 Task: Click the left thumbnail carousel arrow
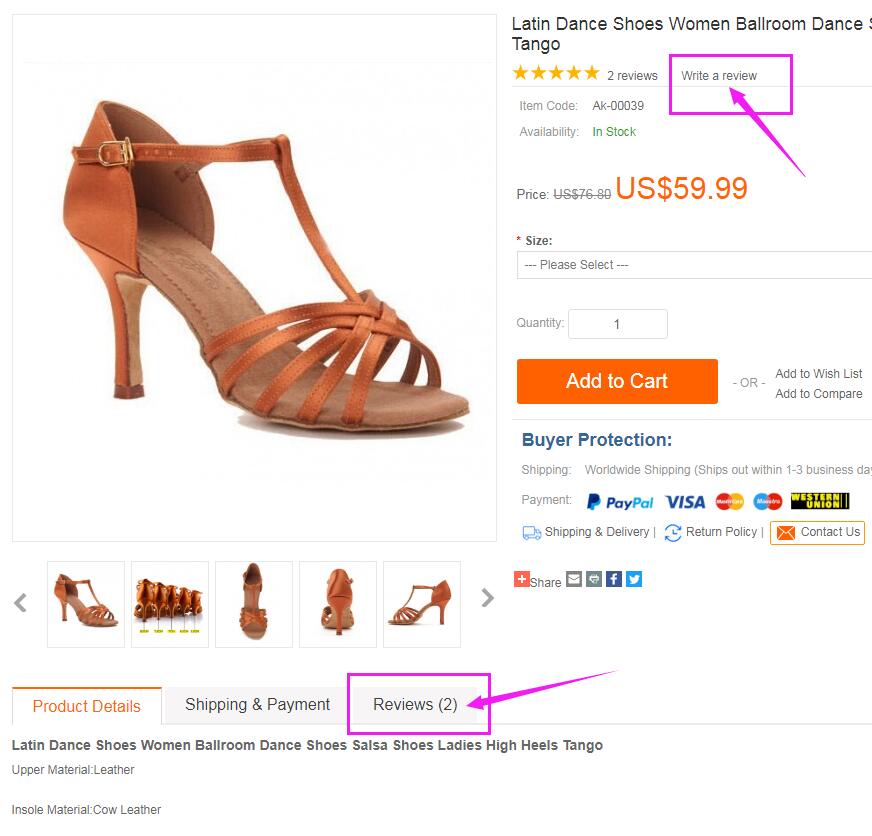(21, 602)
